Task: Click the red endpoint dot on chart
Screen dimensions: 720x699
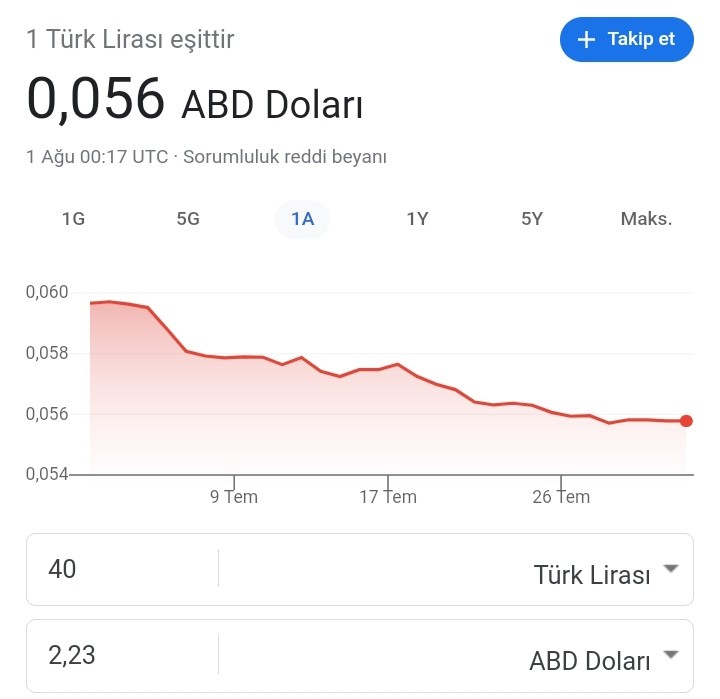Action: [686, 421]
